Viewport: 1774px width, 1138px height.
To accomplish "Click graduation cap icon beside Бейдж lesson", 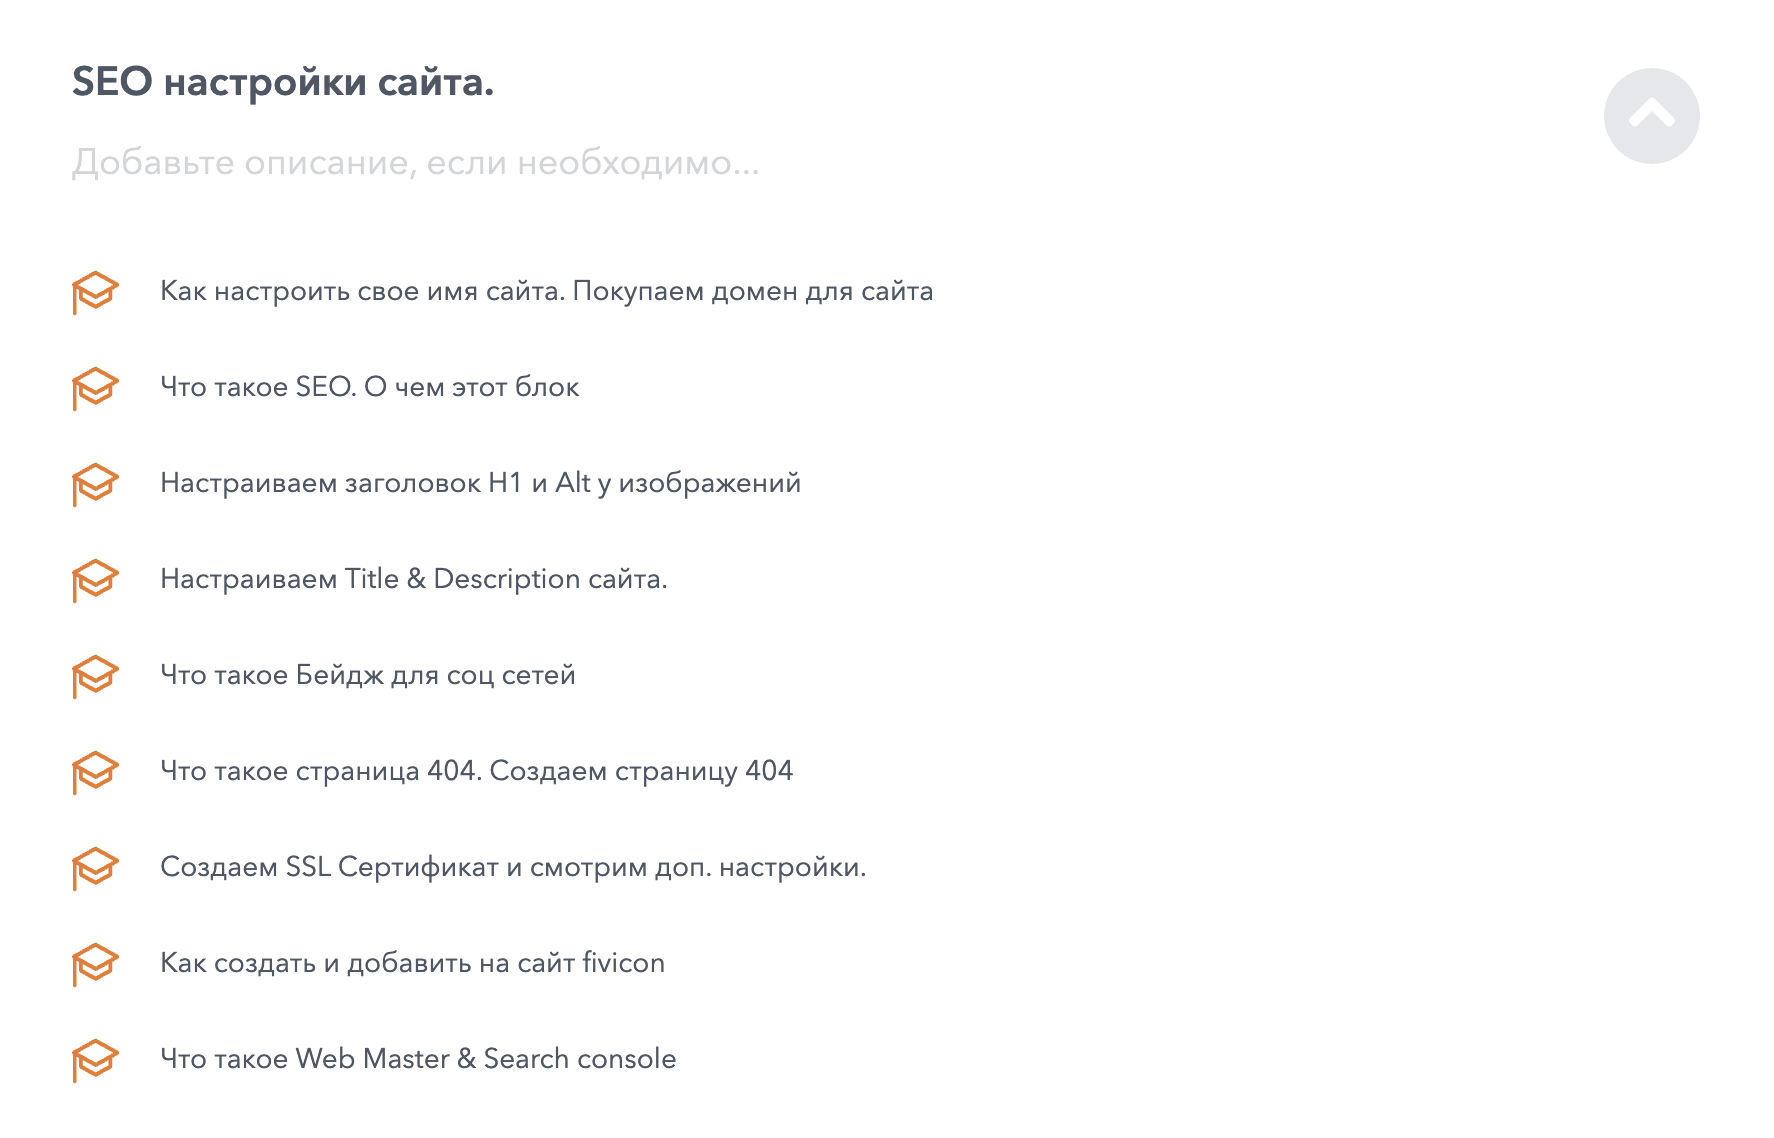I will pyautogui.click(x=95, y=676).
